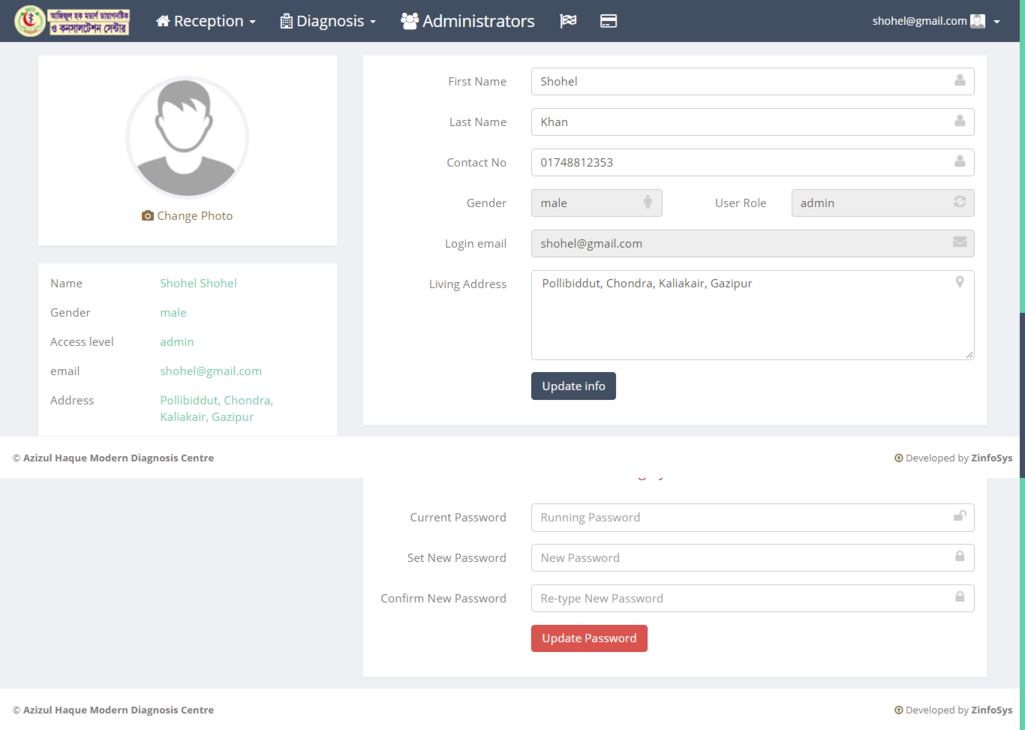Open the shohel@gmail.com user account dropdown
This screenshot has width=1025, height=730.
point(935,21)
